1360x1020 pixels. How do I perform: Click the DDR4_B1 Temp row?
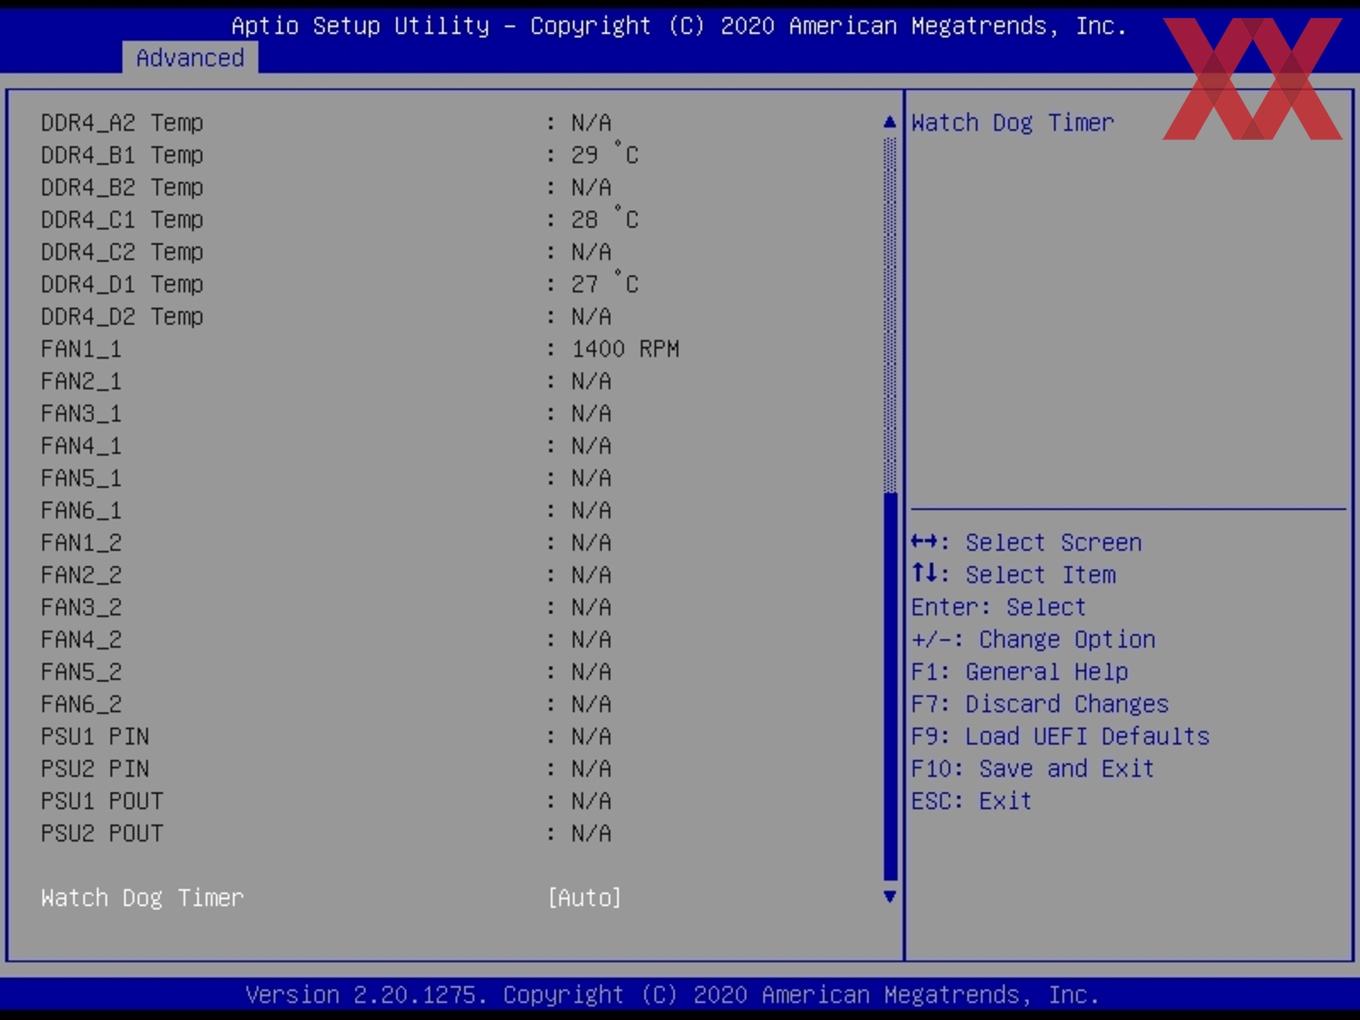(340, 155)
